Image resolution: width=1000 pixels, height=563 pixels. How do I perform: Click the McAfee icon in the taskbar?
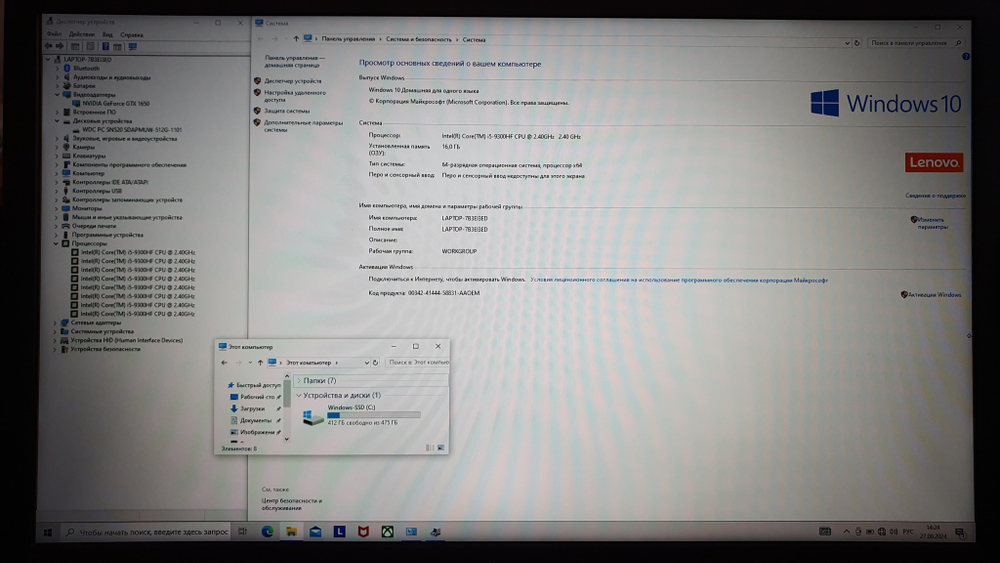(363, 532)
